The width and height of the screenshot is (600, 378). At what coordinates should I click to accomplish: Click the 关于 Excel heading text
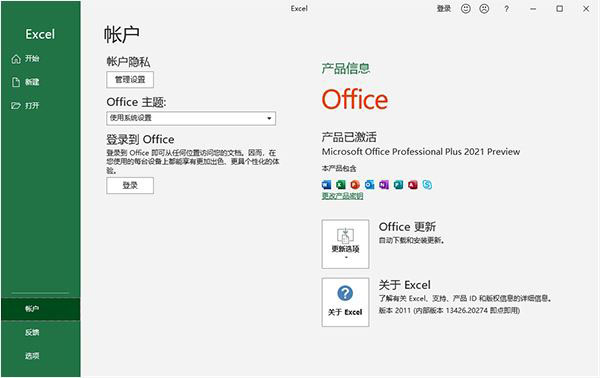click(x=404, y=285)
